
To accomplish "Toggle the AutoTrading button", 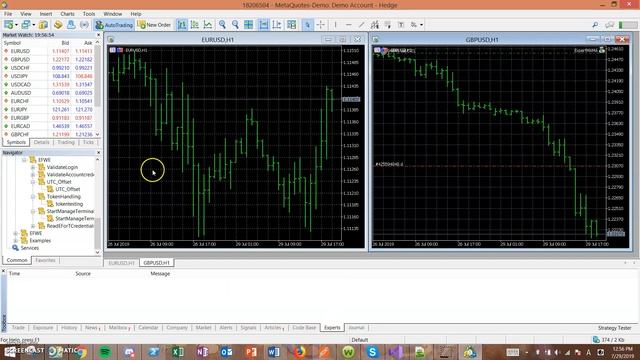I will tap(114, 25).
